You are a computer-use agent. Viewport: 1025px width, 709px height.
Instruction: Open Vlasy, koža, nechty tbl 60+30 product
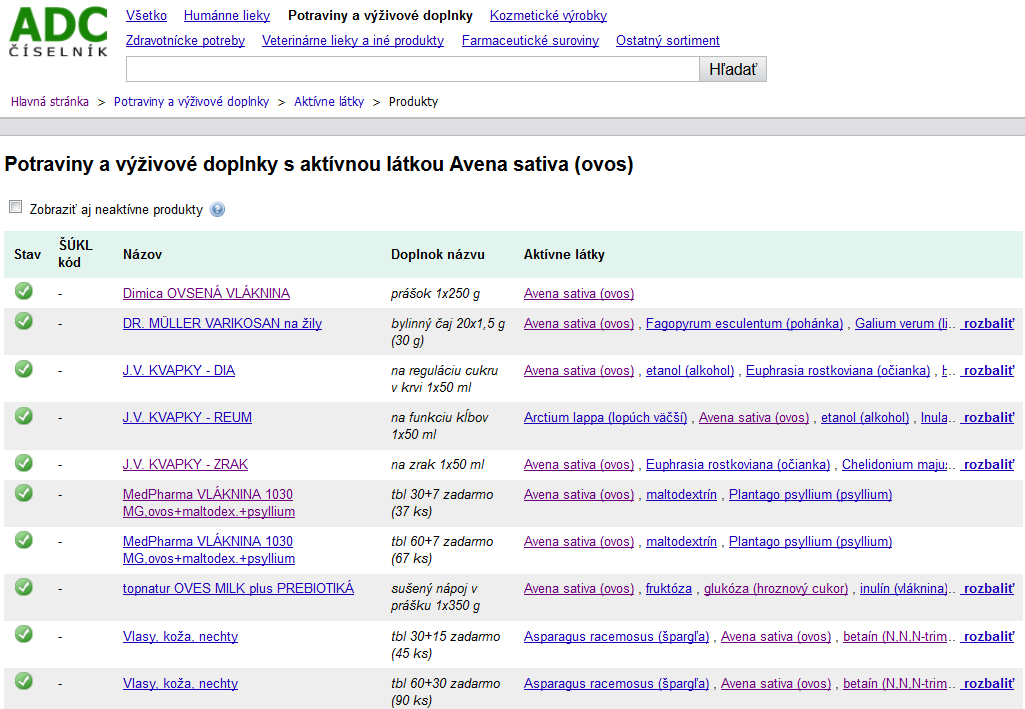(x=180, y=684)
